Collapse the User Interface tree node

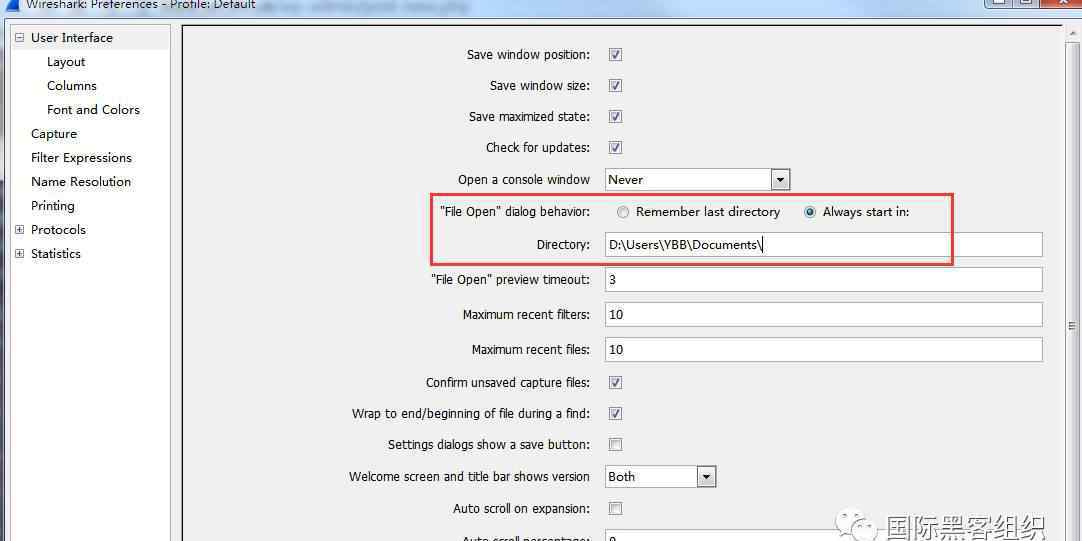[x=19, y=38]
